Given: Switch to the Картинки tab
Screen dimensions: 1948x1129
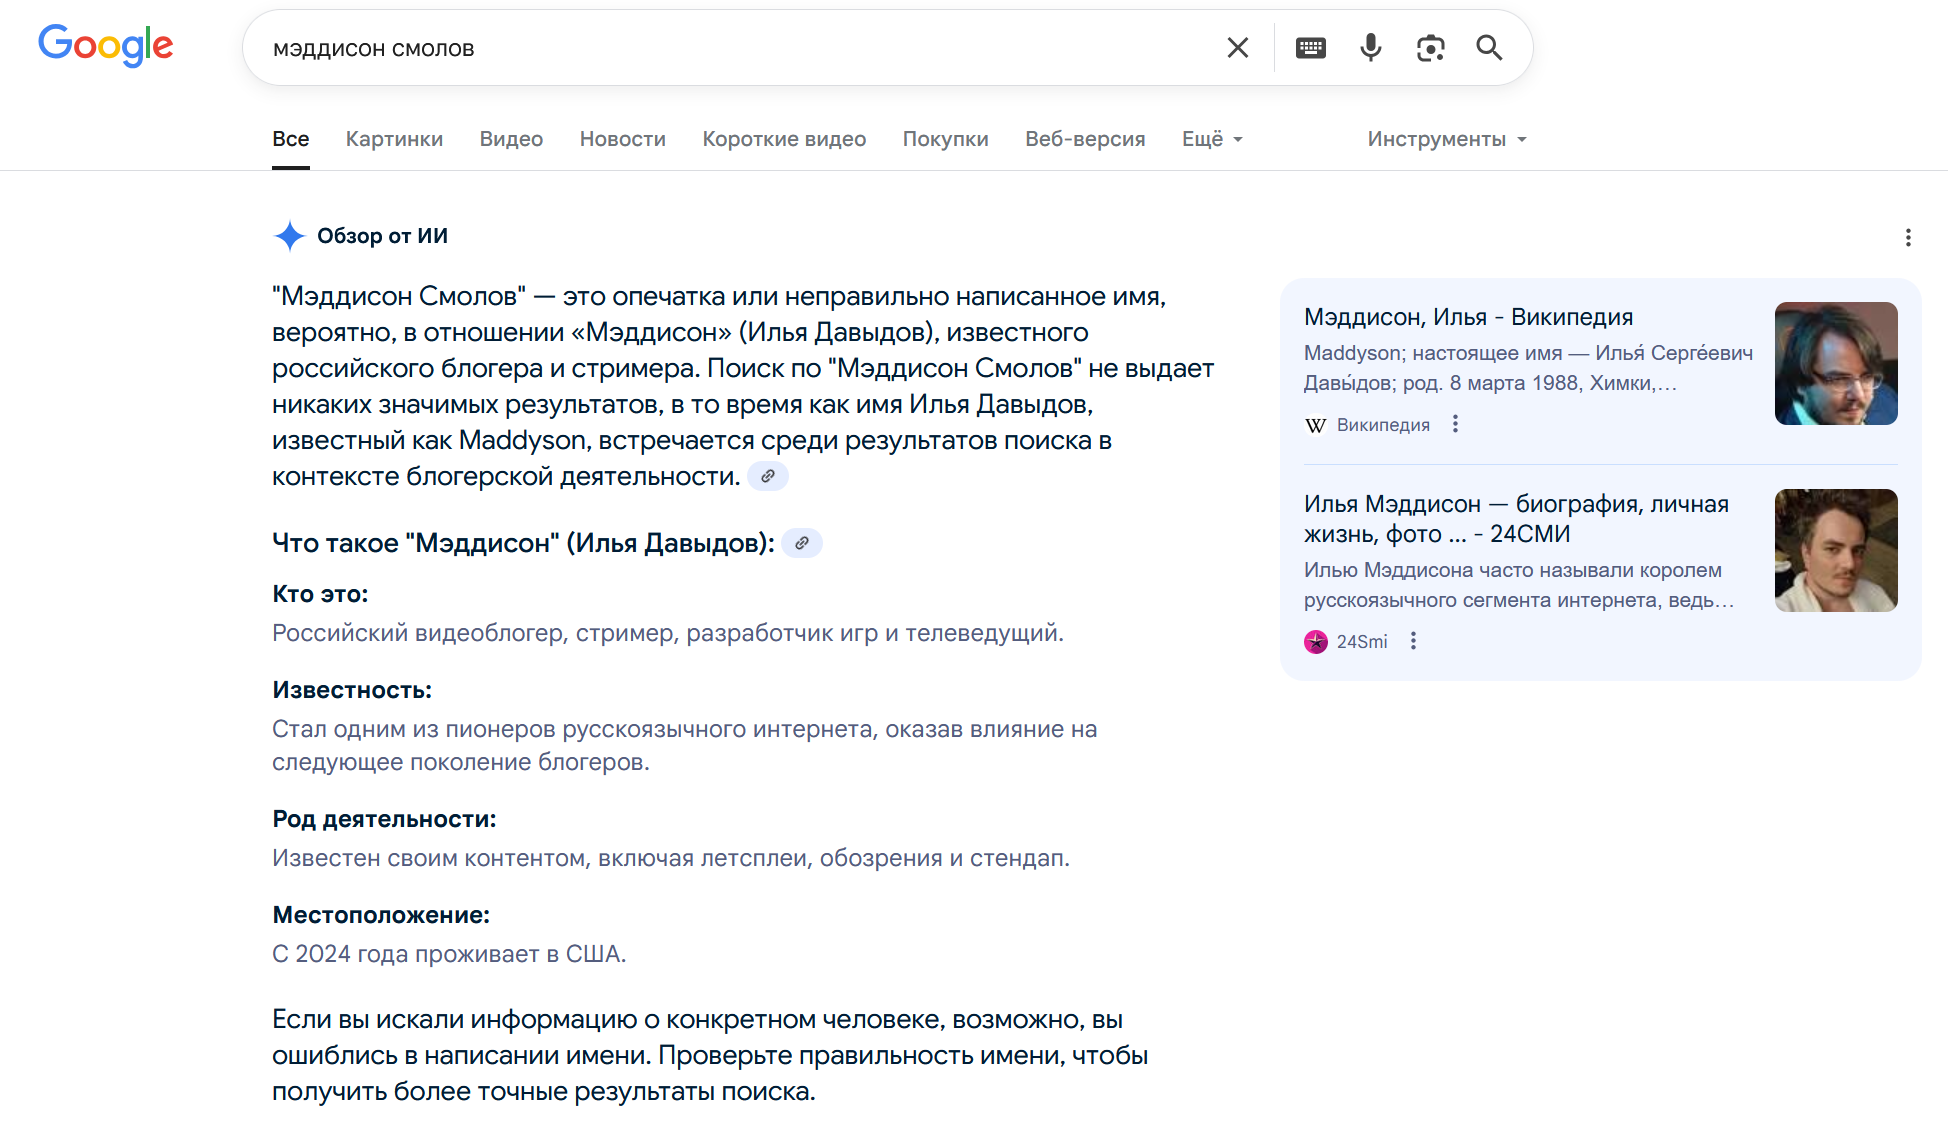Looking at the screenshot, I should [394, 139].
